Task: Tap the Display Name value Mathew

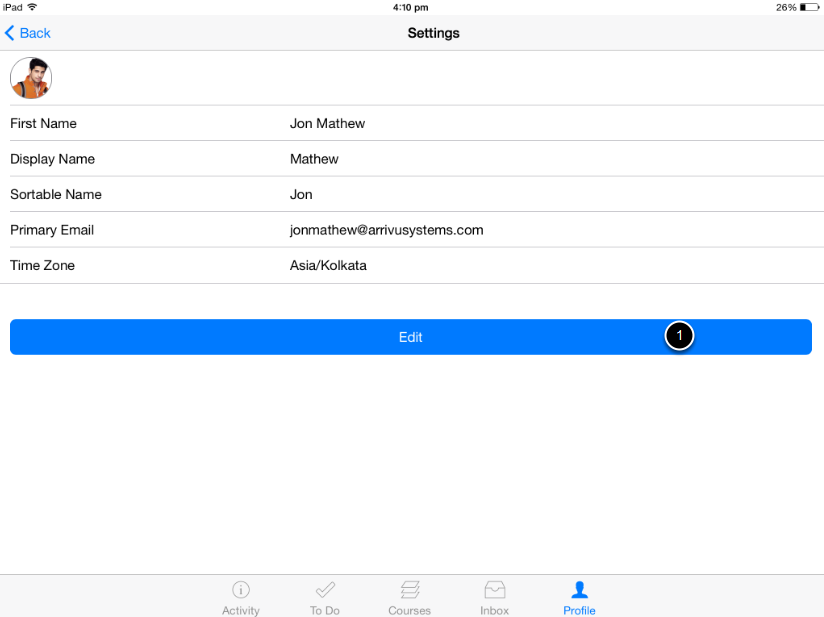Action: pos(314,159)
